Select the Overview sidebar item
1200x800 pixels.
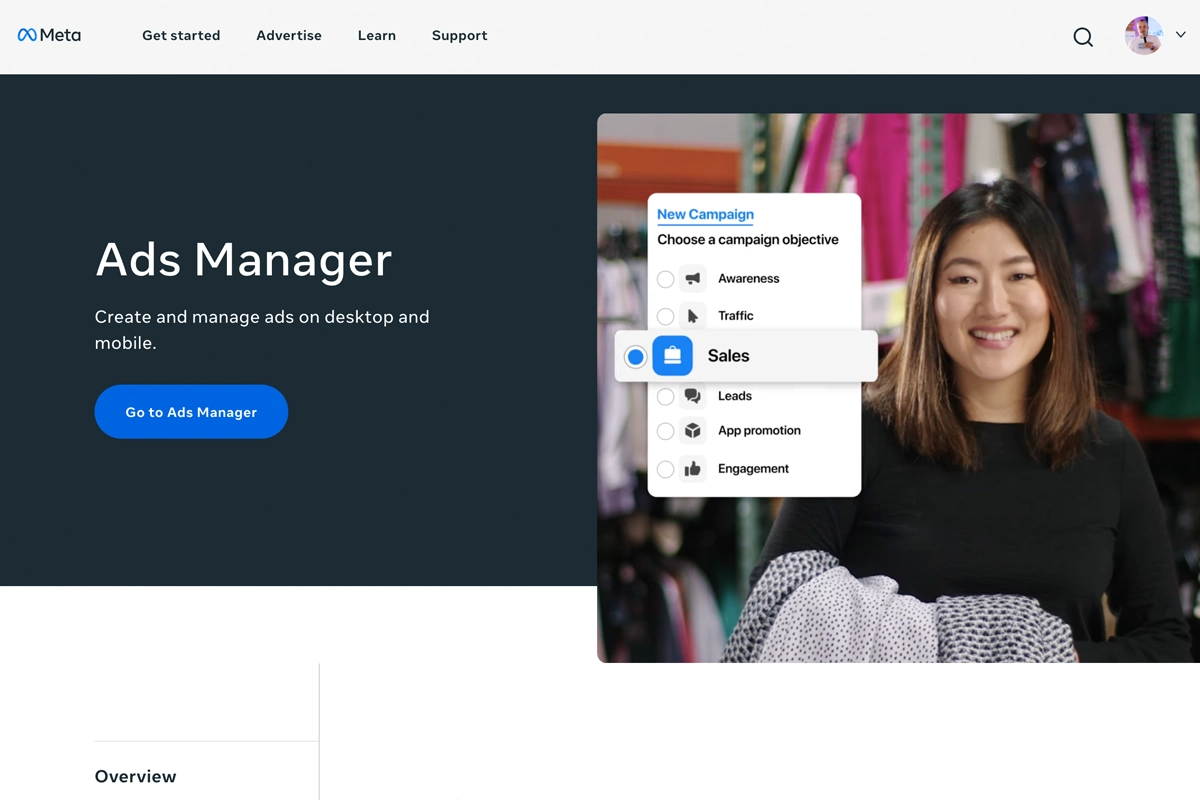click(x=135, y=776)
